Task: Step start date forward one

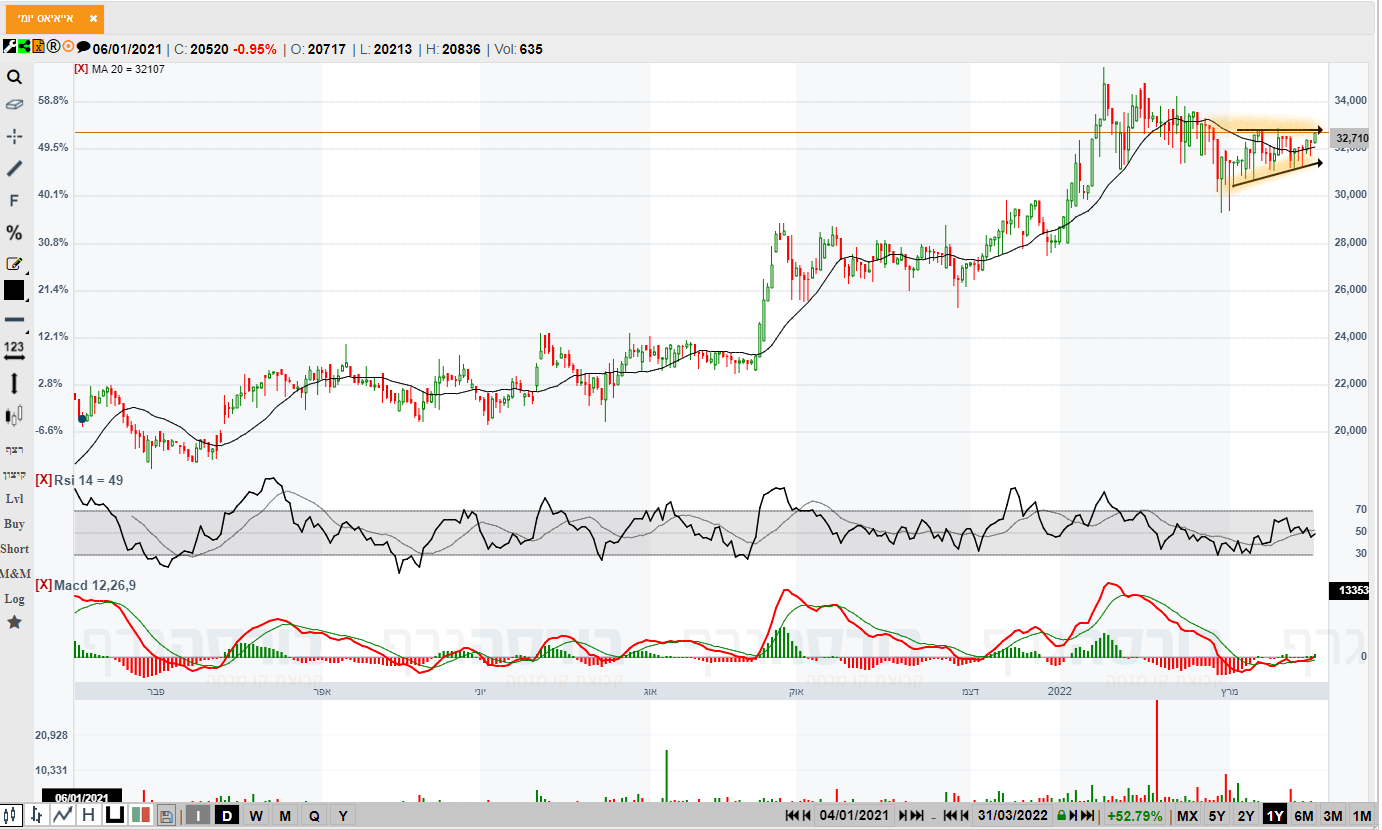Action: (903, 816)
